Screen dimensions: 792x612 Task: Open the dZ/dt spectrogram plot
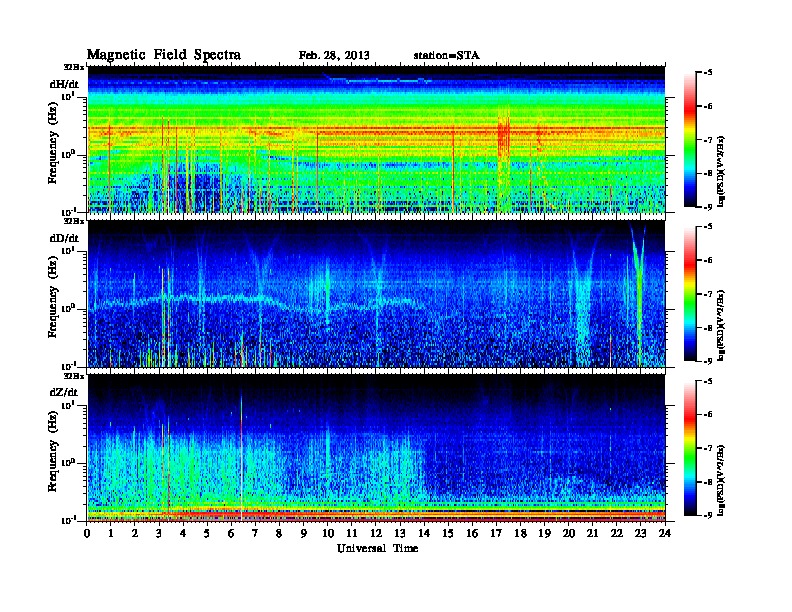pyautogui.click(x=376, y=448)
